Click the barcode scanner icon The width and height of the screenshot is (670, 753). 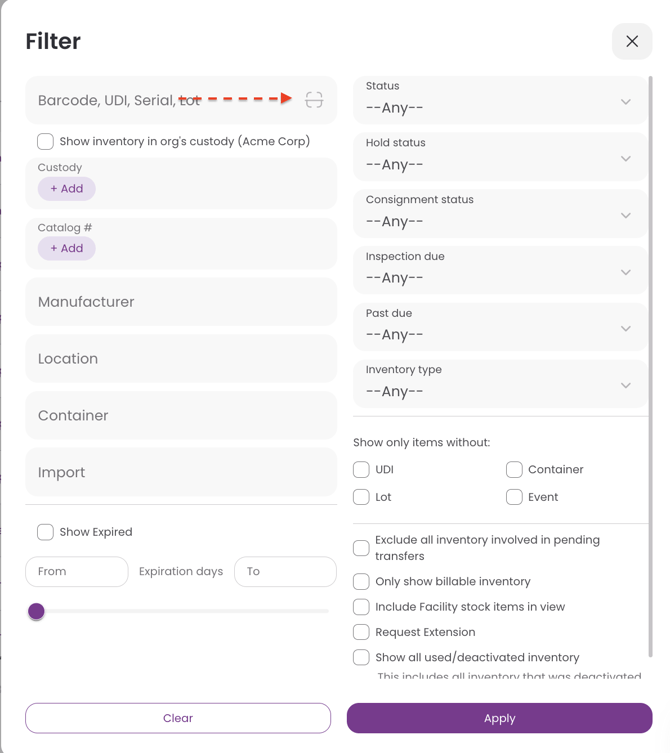pos(314,100)
